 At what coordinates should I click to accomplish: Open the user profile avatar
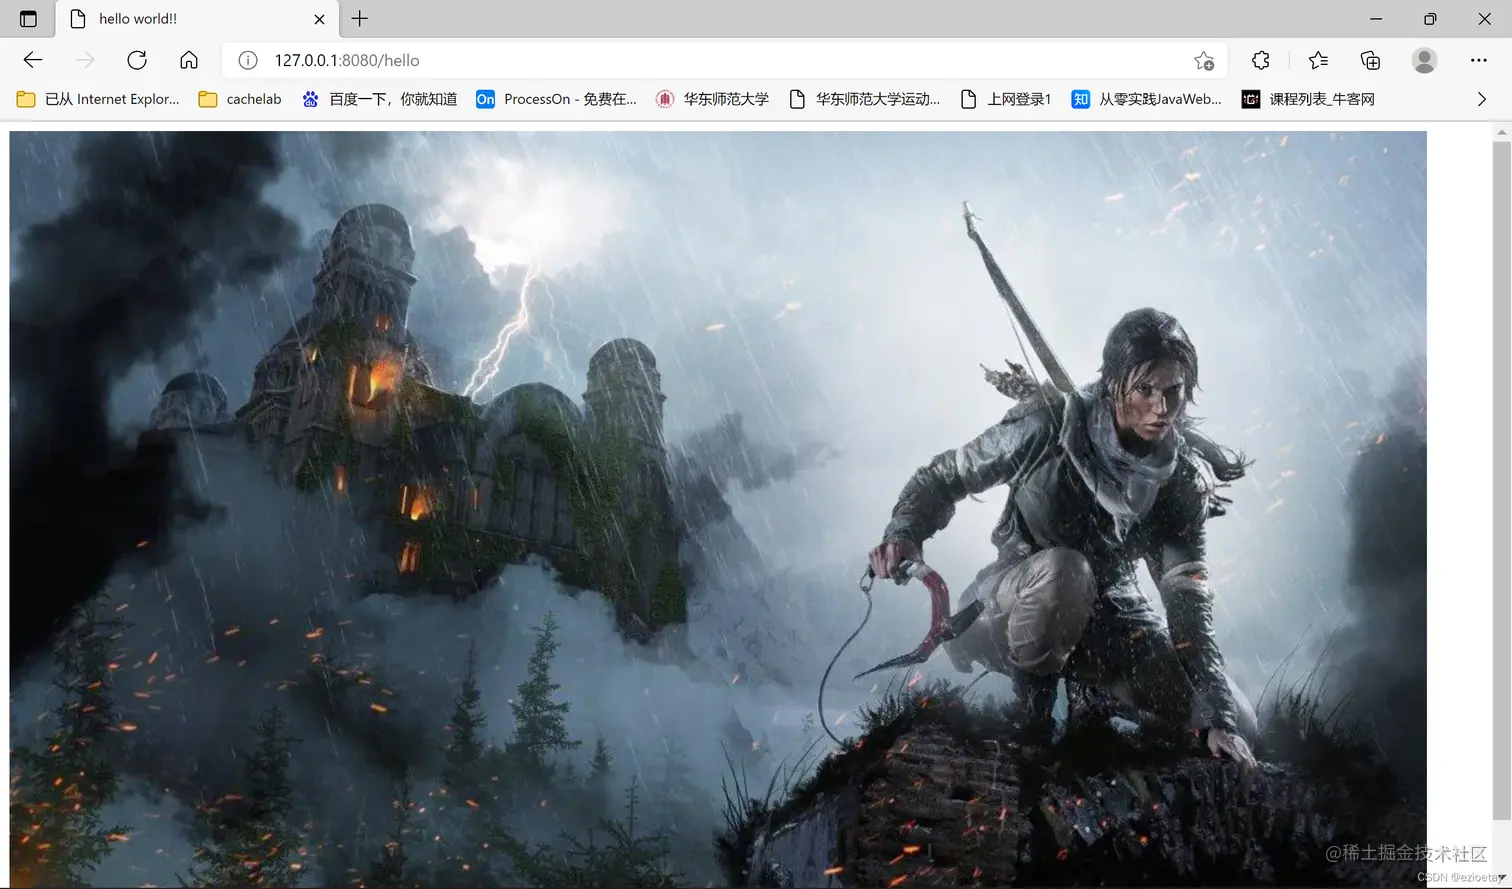point(1425,60)
